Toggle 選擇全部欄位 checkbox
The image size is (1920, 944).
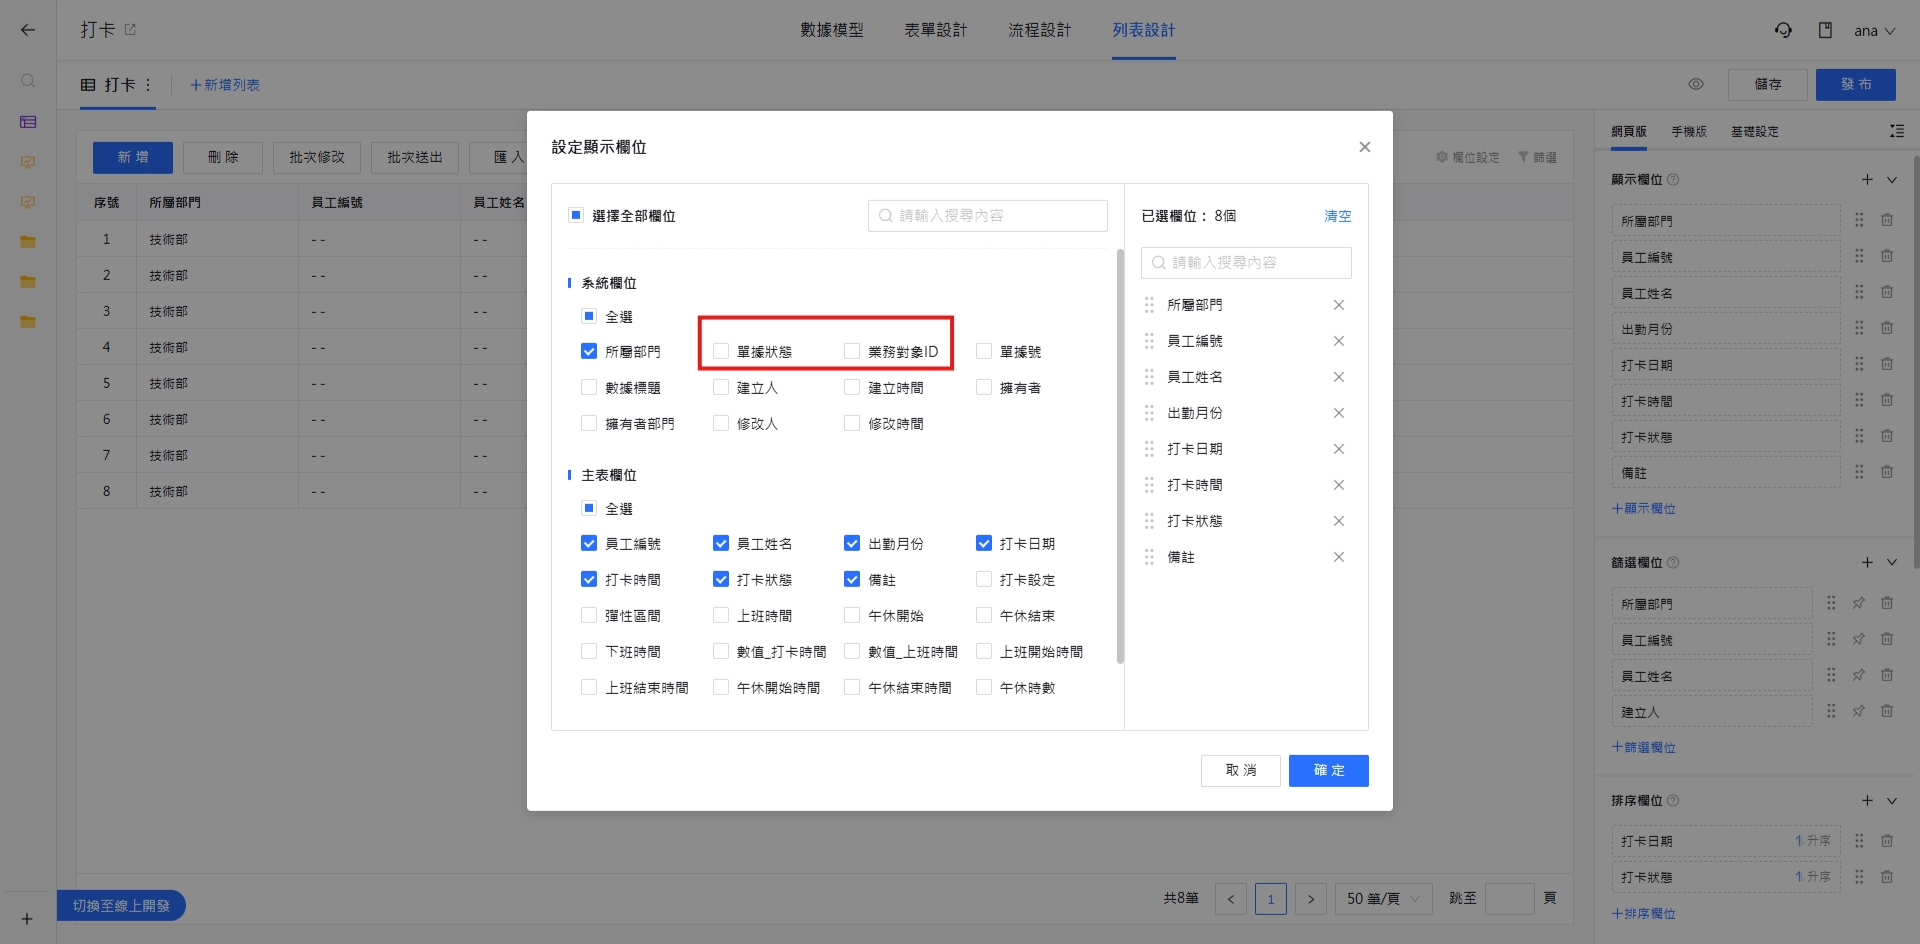tap(576, 215)
